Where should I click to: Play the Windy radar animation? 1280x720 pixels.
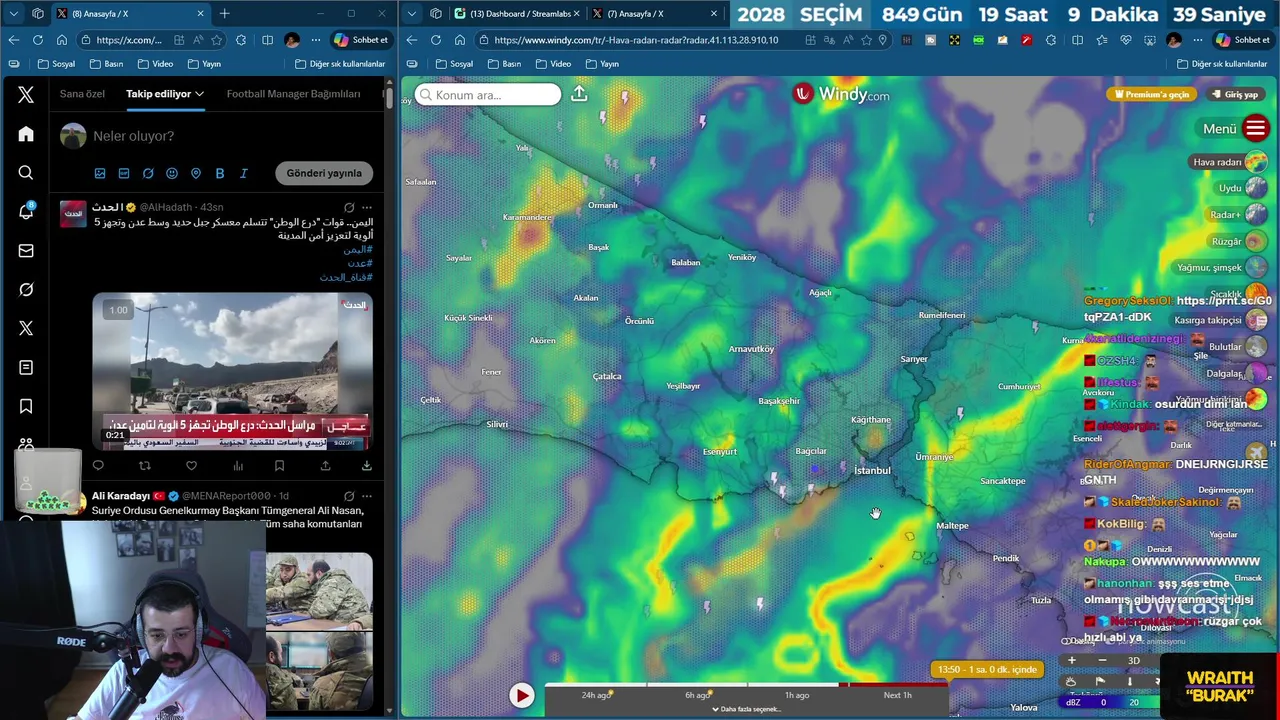pos(521,695)
